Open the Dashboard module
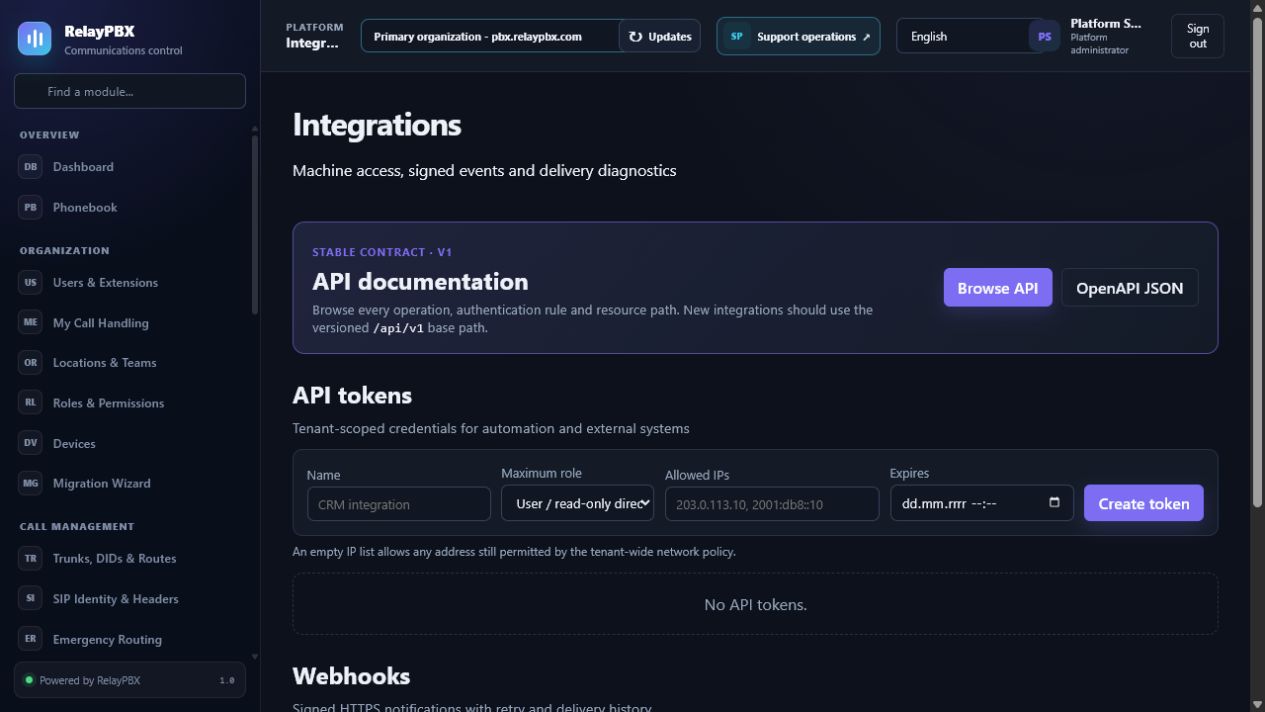 tap(130, 167)
